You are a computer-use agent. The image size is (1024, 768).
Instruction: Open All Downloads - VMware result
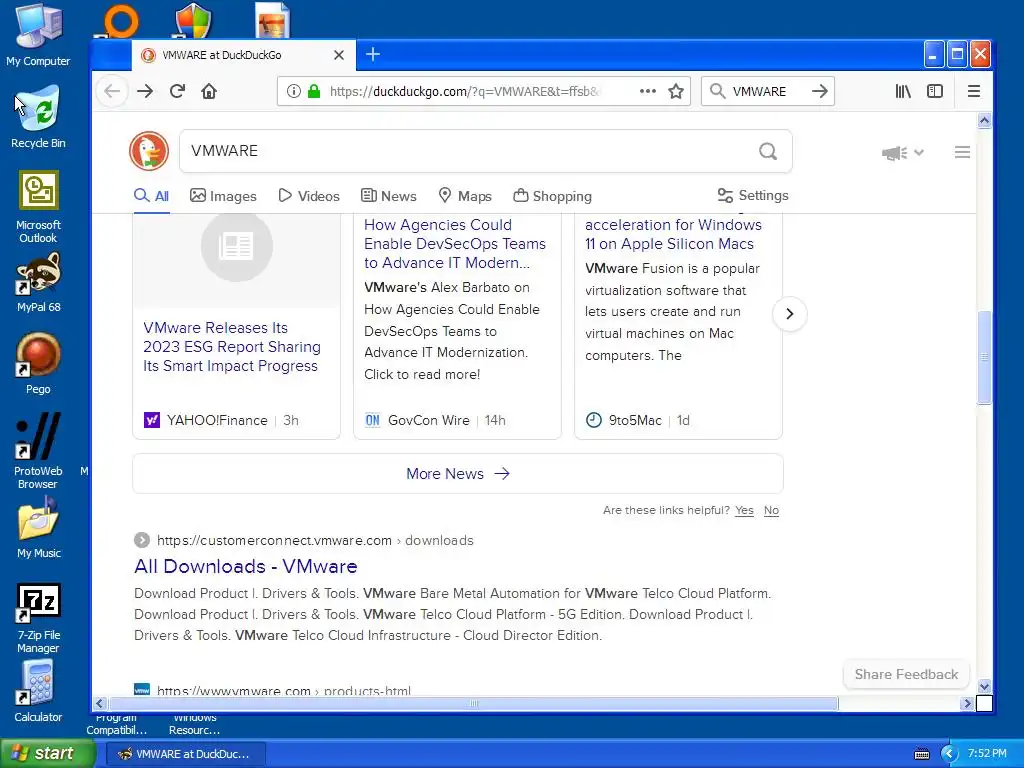(x=246, y=566)
